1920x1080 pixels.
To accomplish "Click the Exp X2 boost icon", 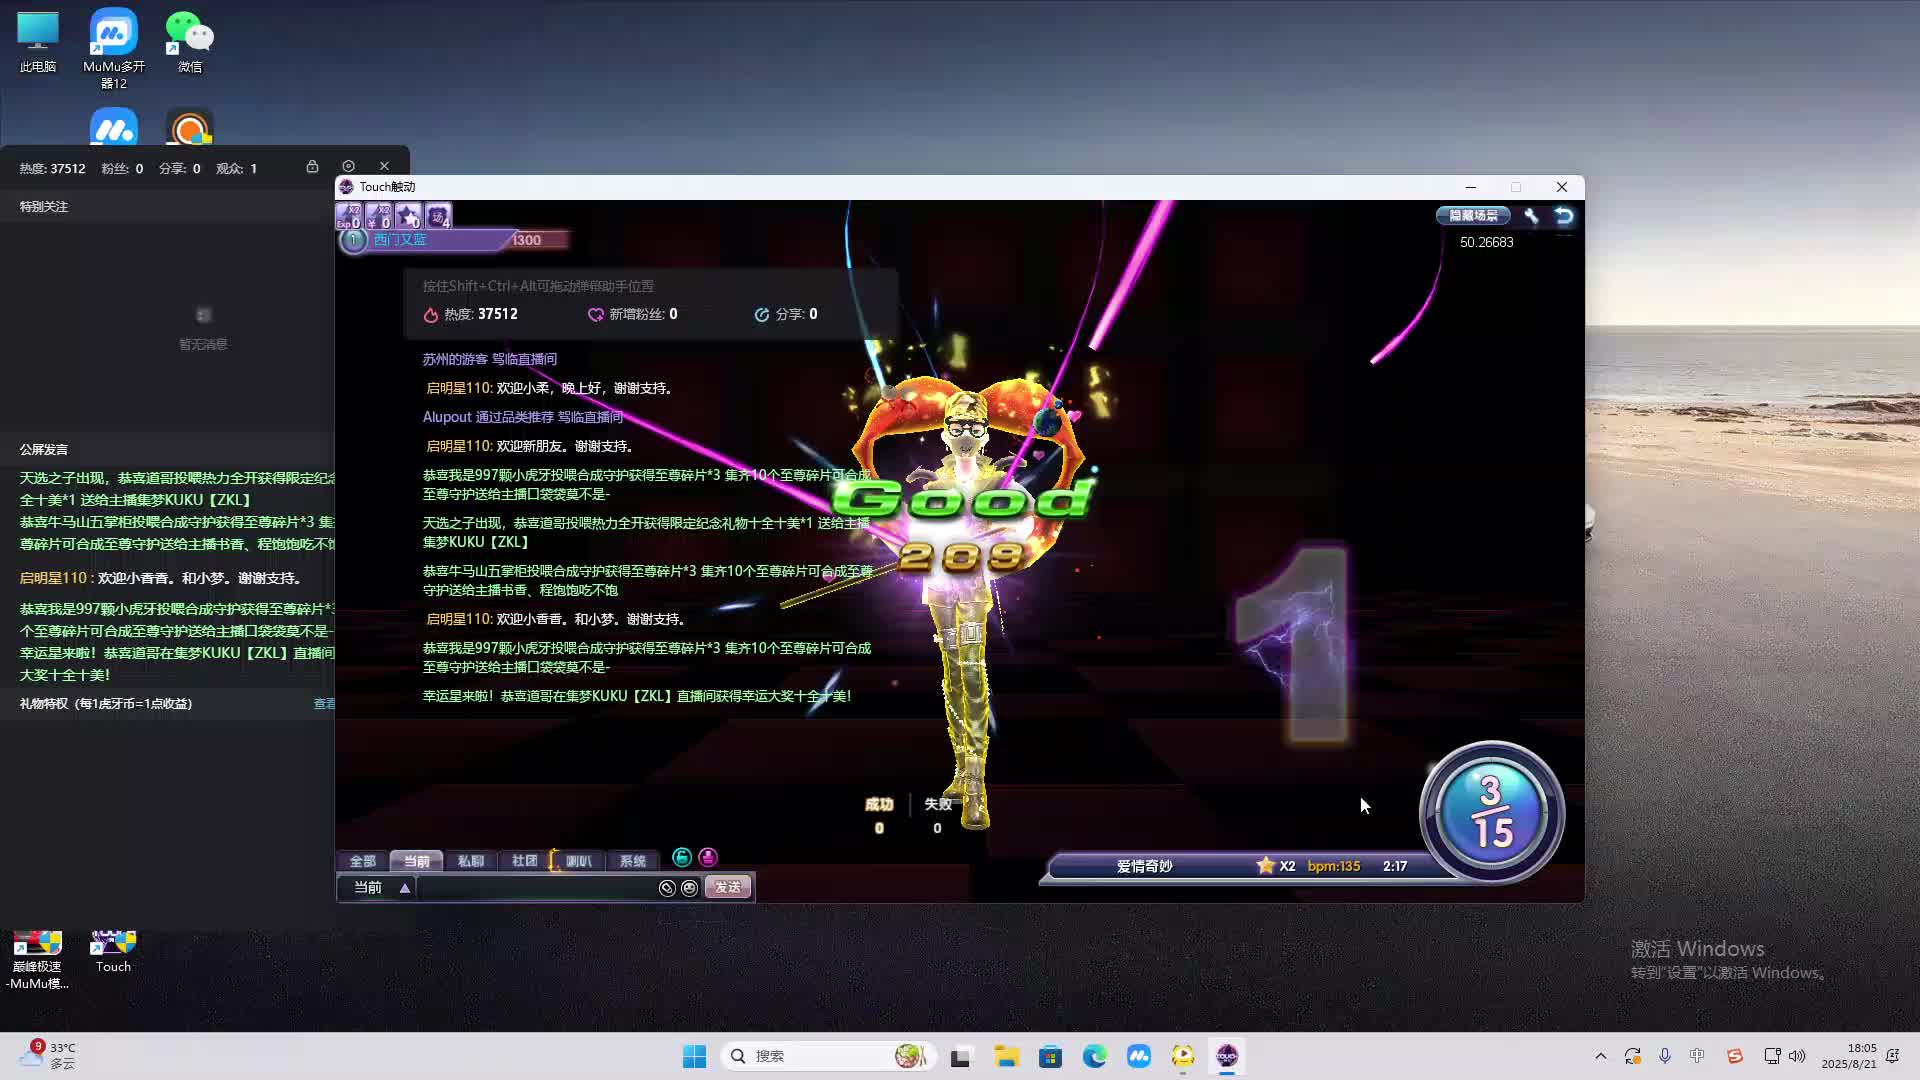I will coord(349,216).
